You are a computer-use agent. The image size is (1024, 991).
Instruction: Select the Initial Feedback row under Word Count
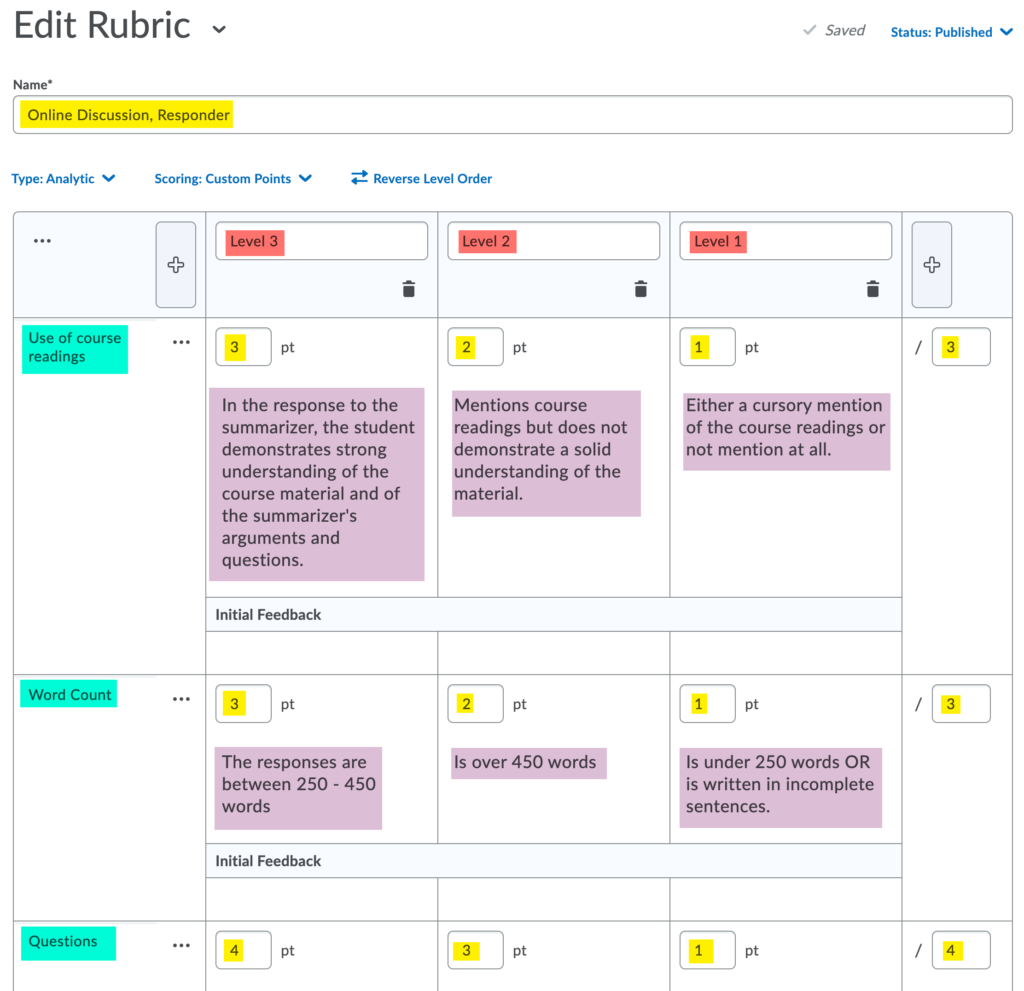point(554,860)
